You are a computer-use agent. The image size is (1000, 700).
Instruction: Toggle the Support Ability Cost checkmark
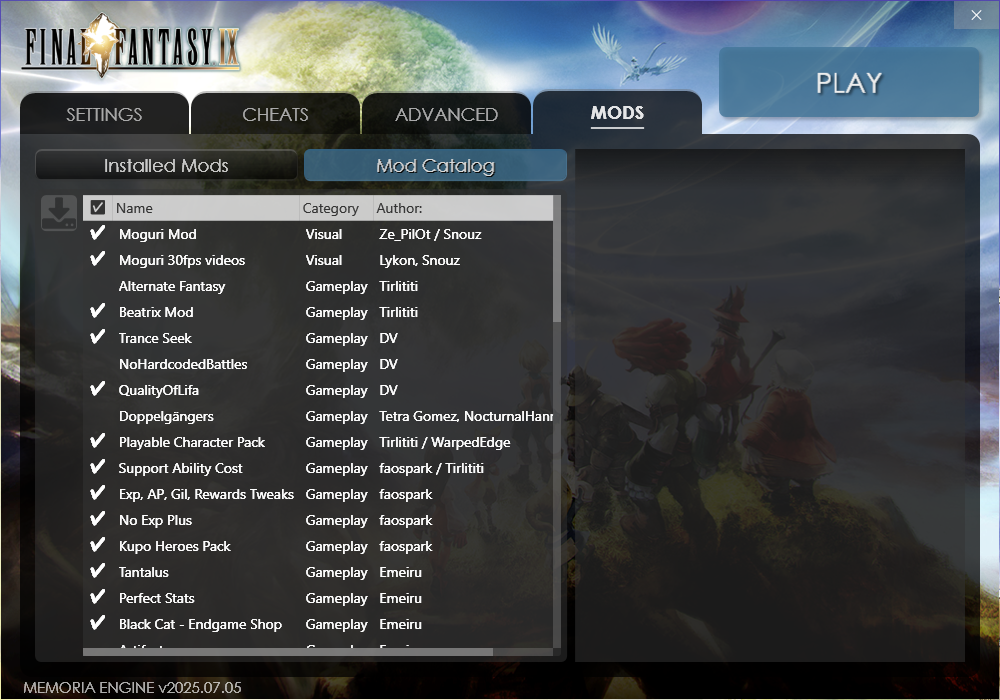click(x=98, y=467)
